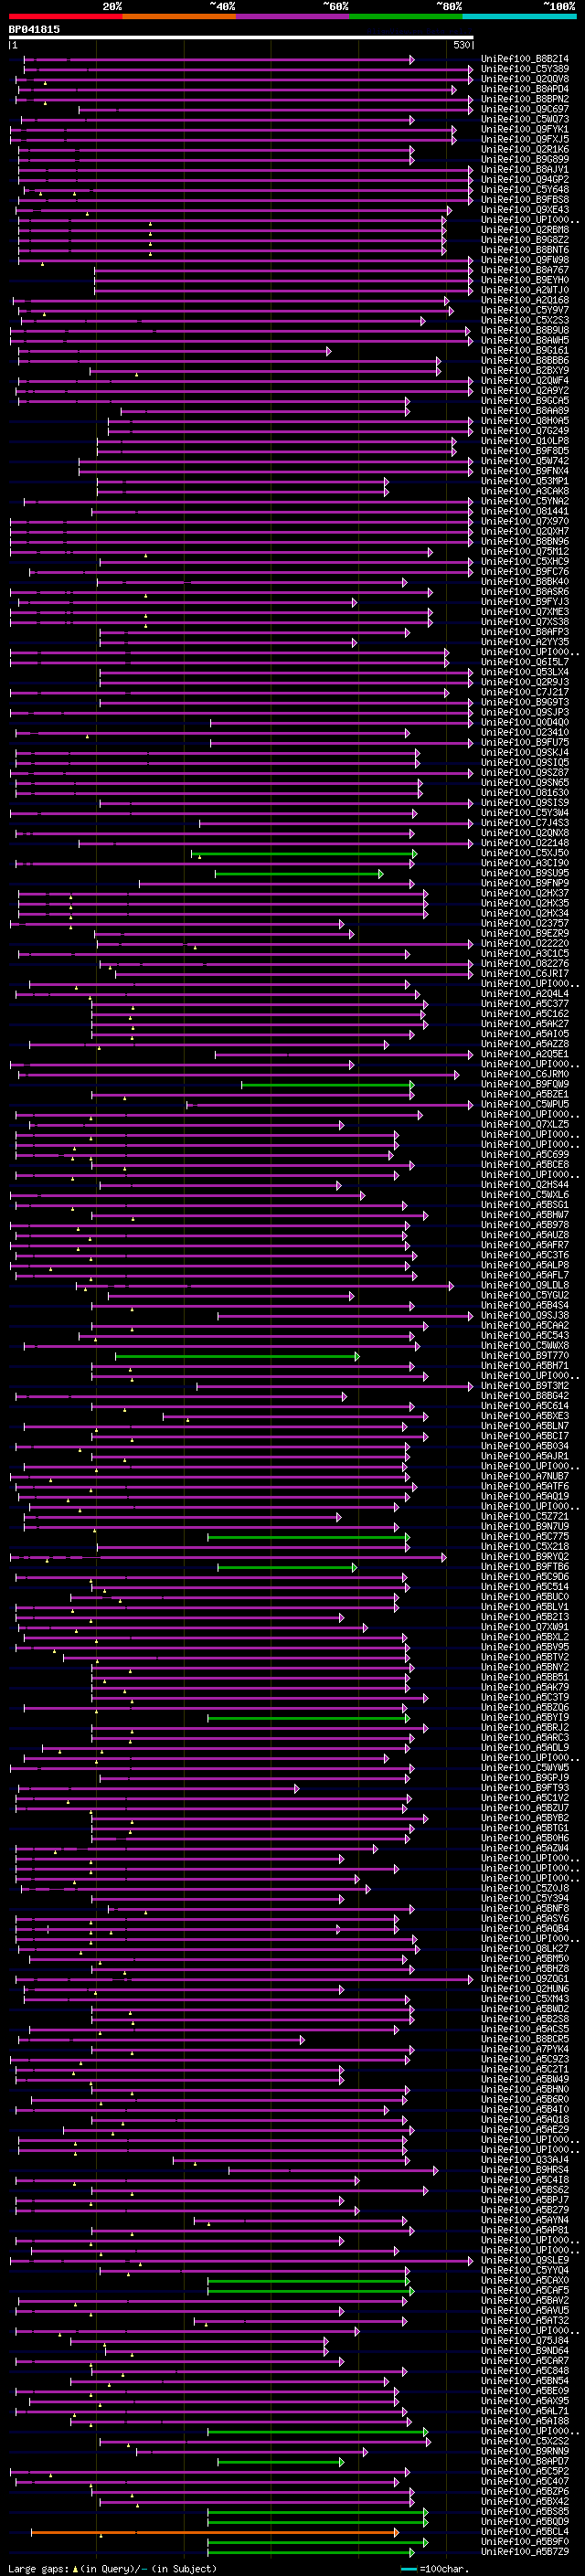Select hit label UniRef100_C5Y648
This screenshot has height=2576, width=585.
point(525,189)
